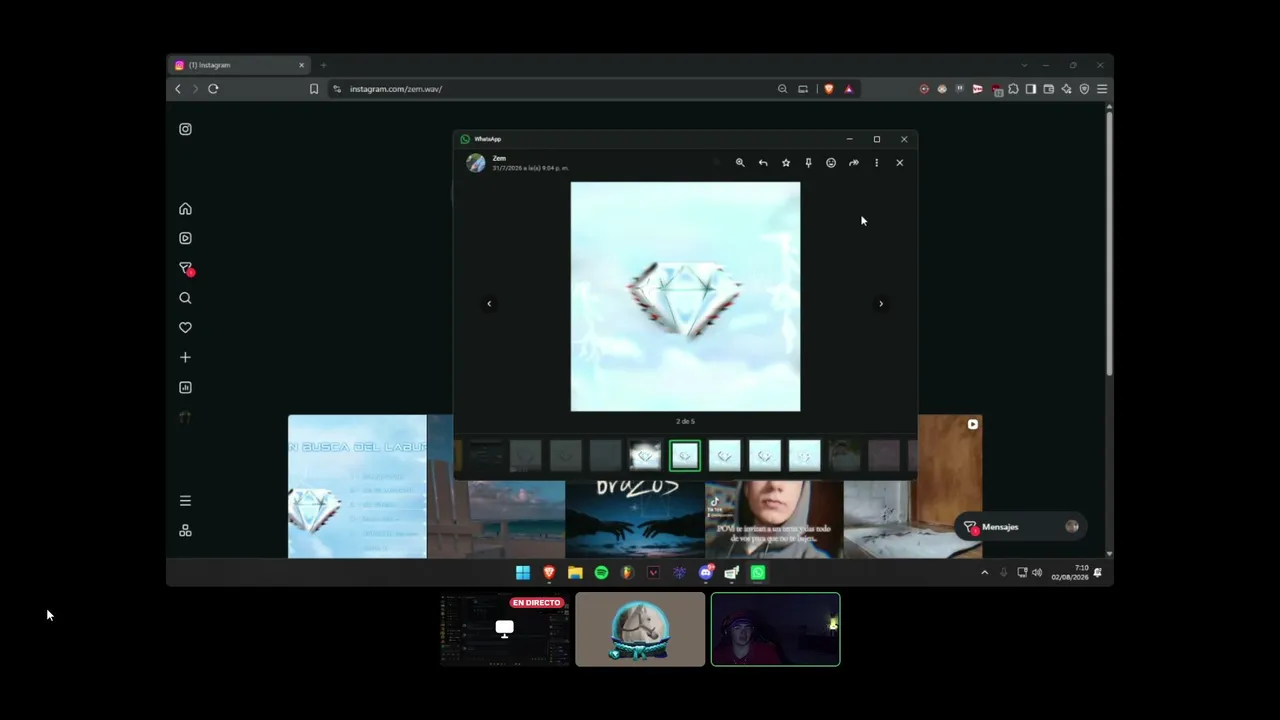Open the Windows Start menu

[x=523, y=573]
